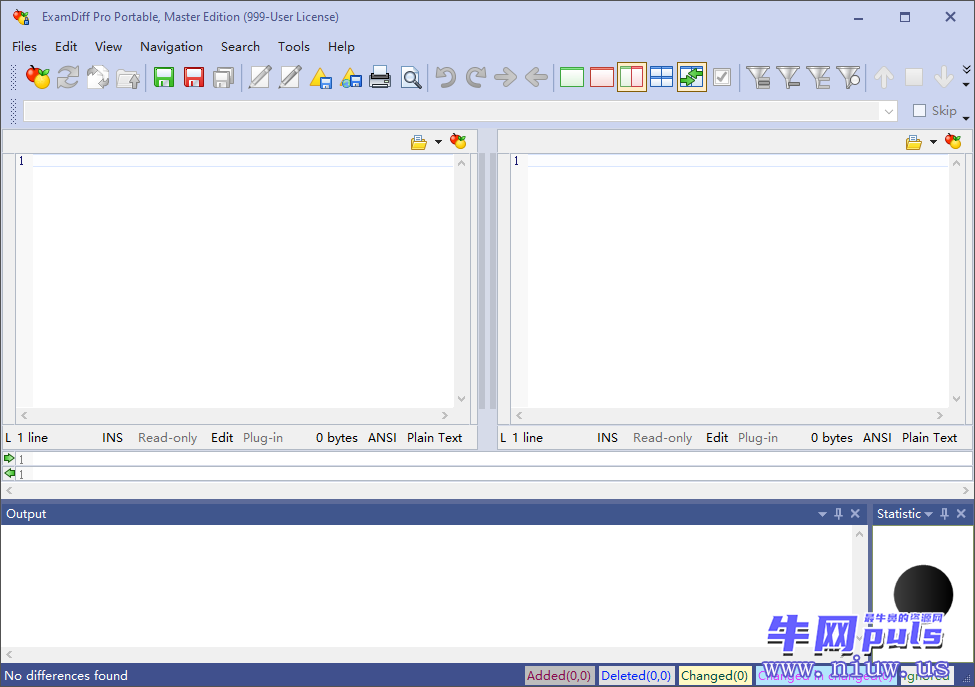The width and height of the screenshot is (975, 687).
Task: Expand left pane open file dropdown arrow
Action: click(438, 142)
